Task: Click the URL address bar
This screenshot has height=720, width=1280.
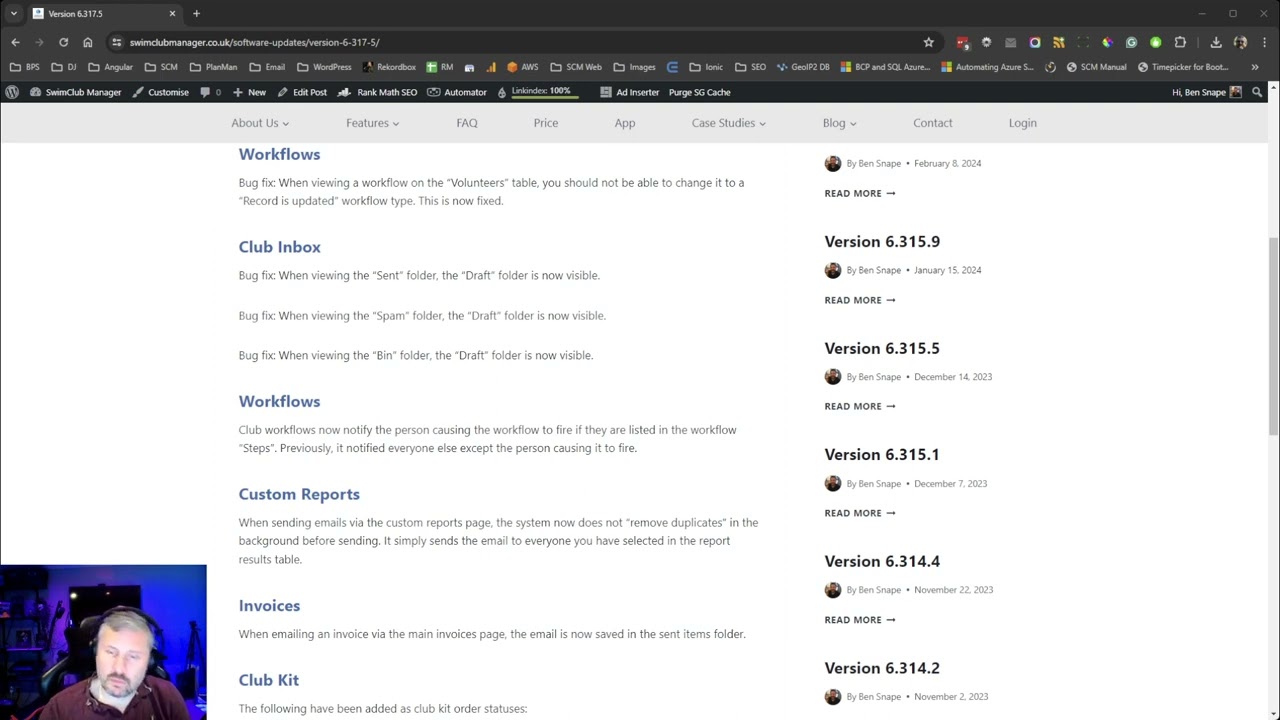Action: click(x=520, y=42)
